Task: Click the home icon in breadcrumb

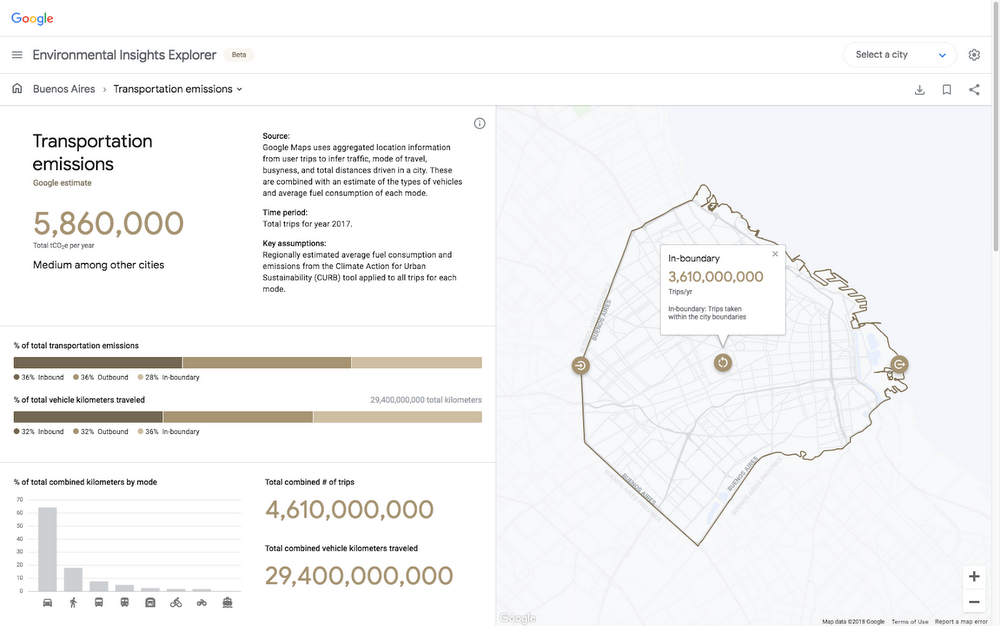Action: [17, 89]
